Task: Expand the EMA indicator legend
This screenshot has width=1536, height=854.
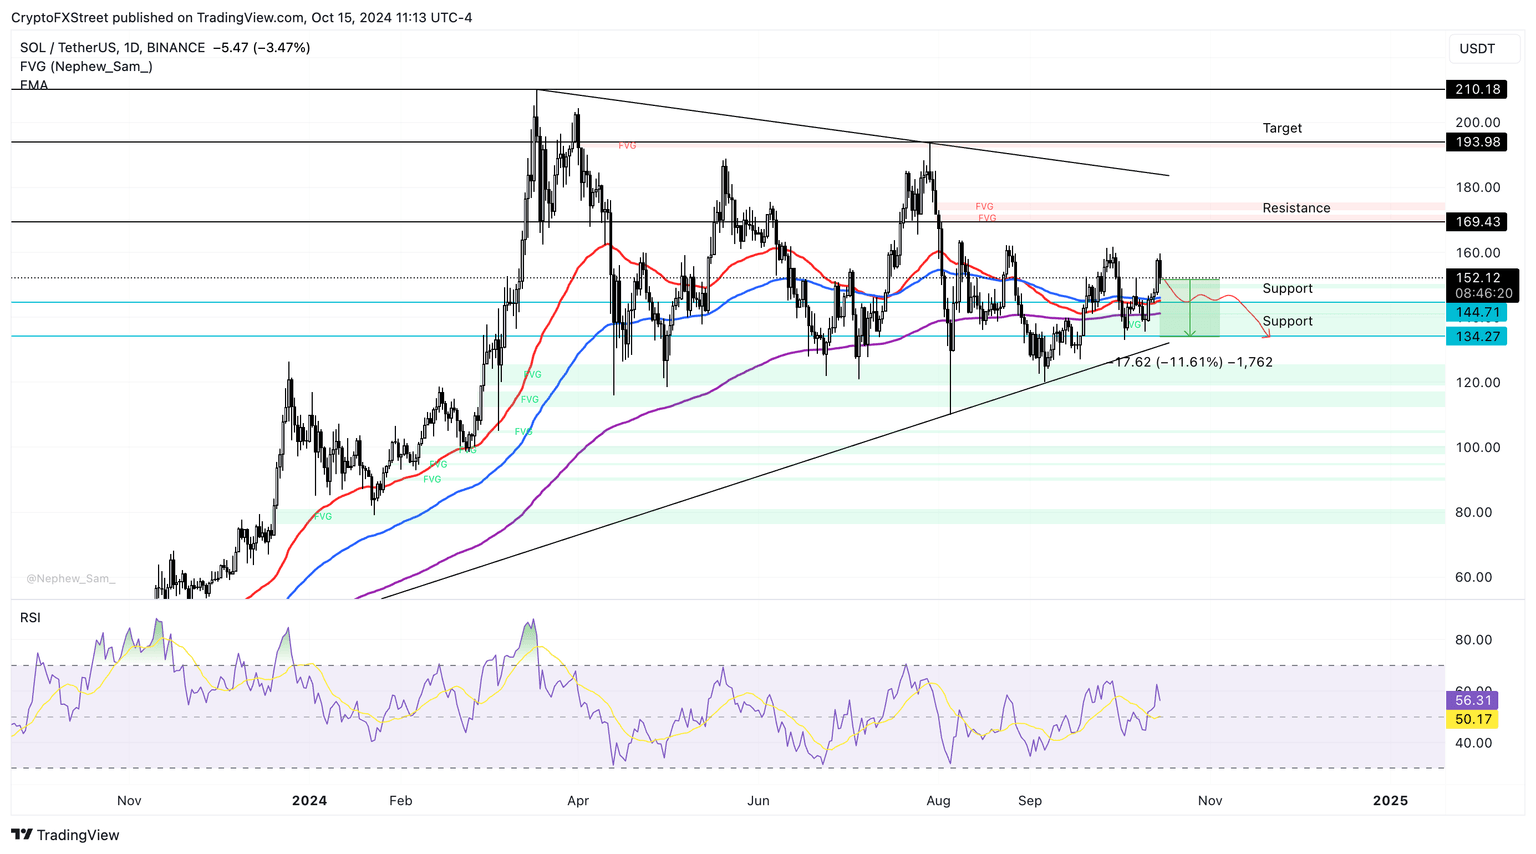Action: 34,85
